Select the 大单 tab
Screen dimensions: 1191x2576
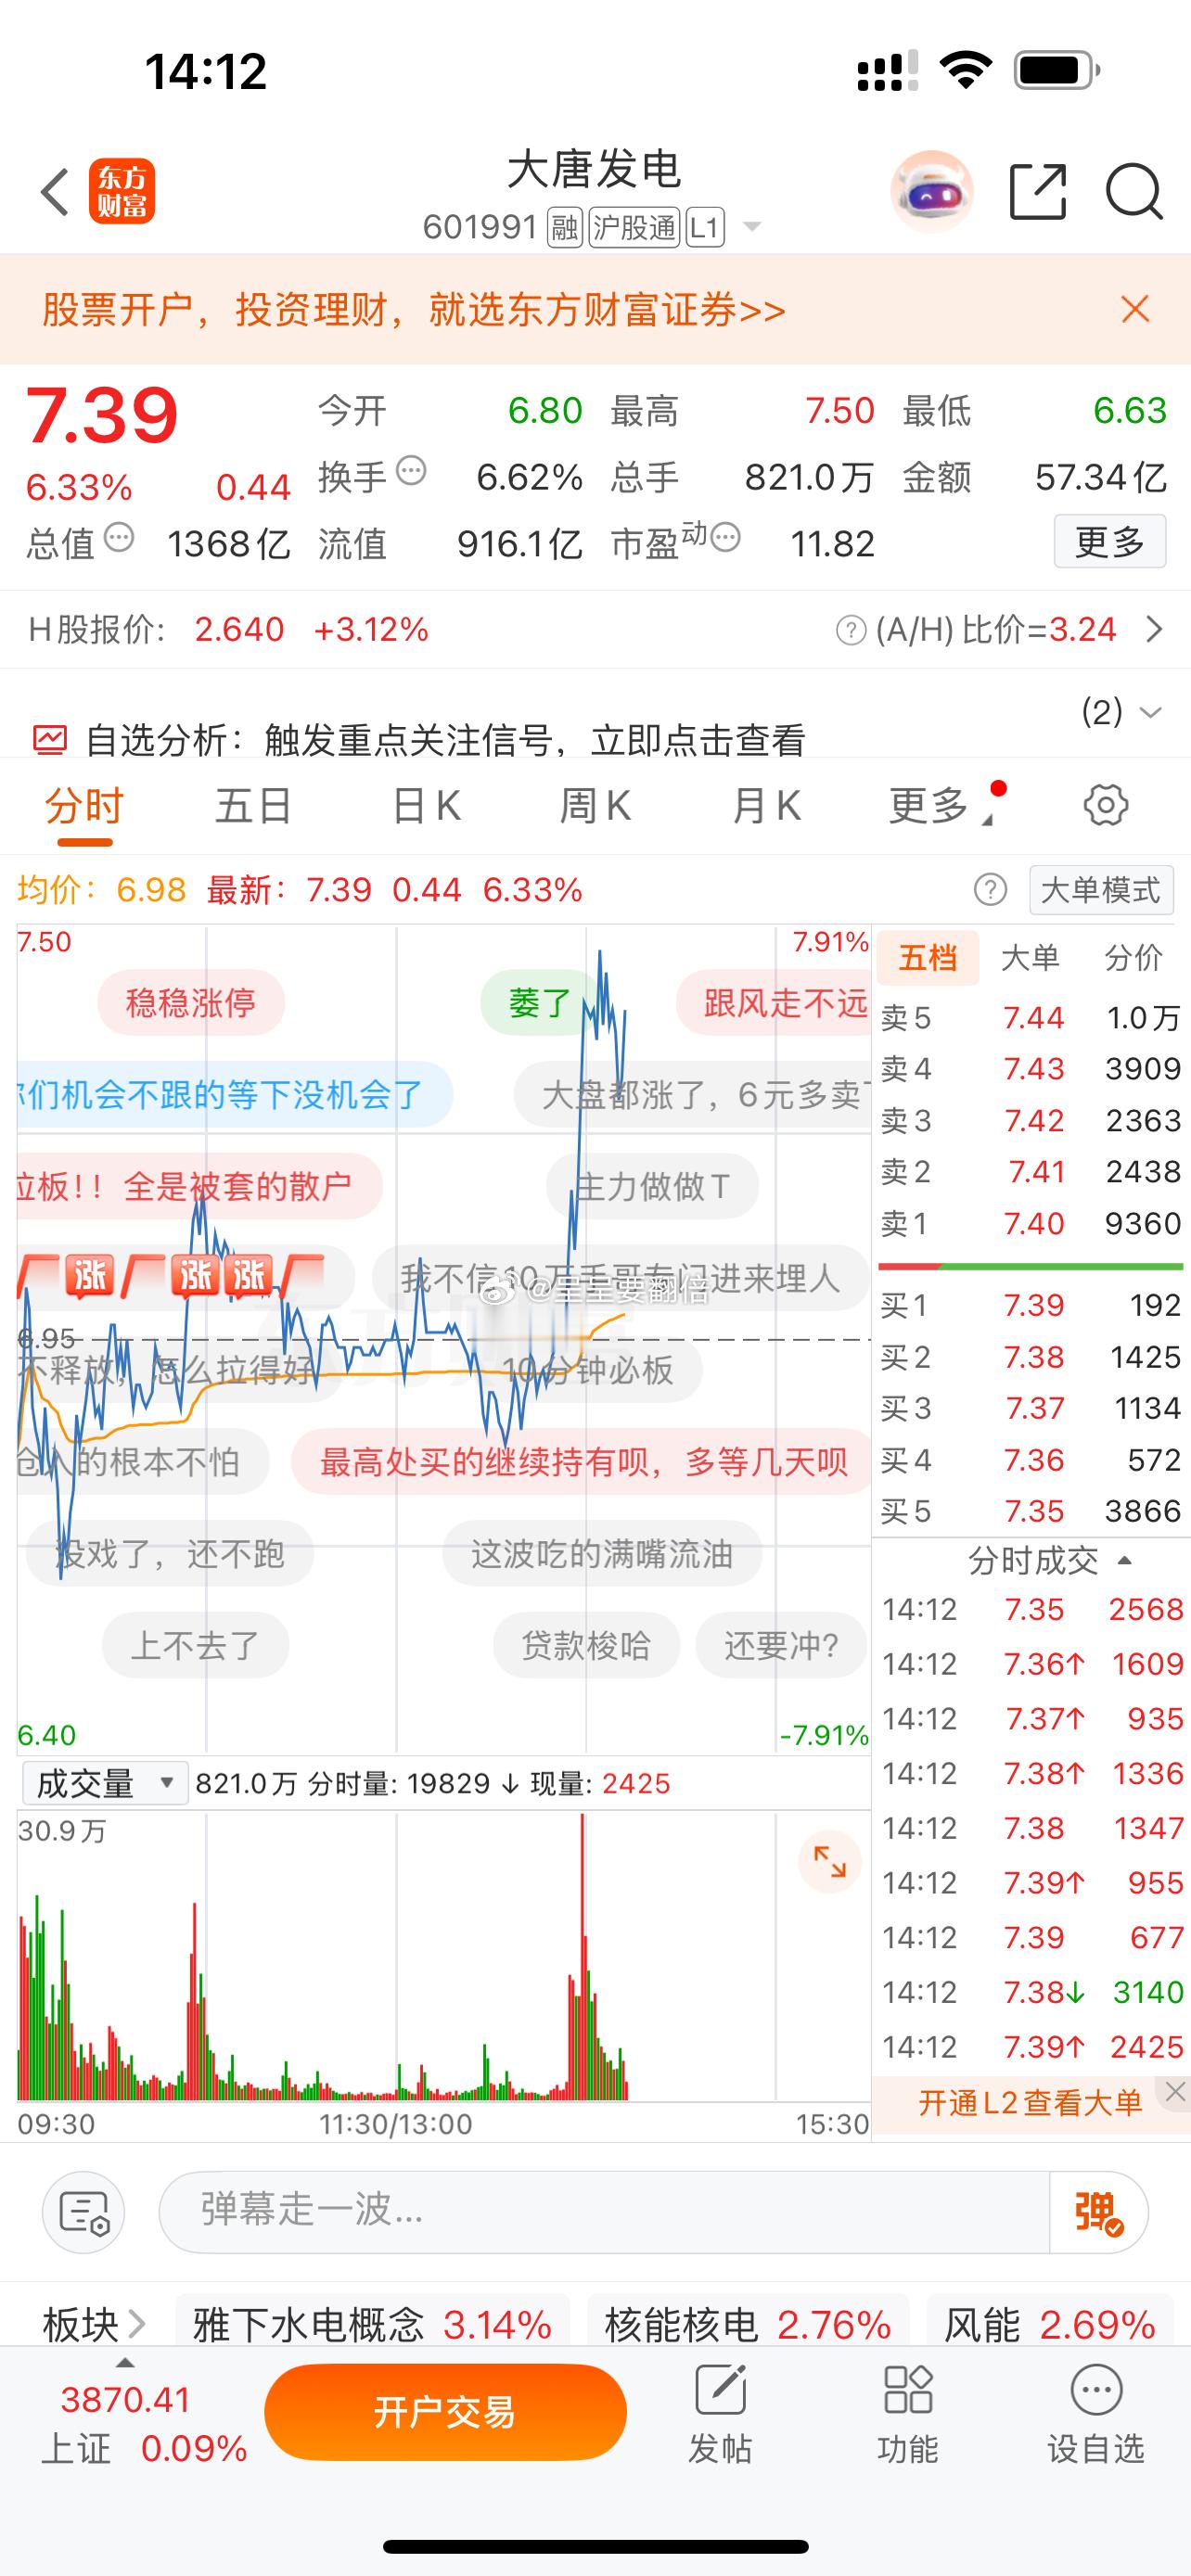[x=1030, y=957]
